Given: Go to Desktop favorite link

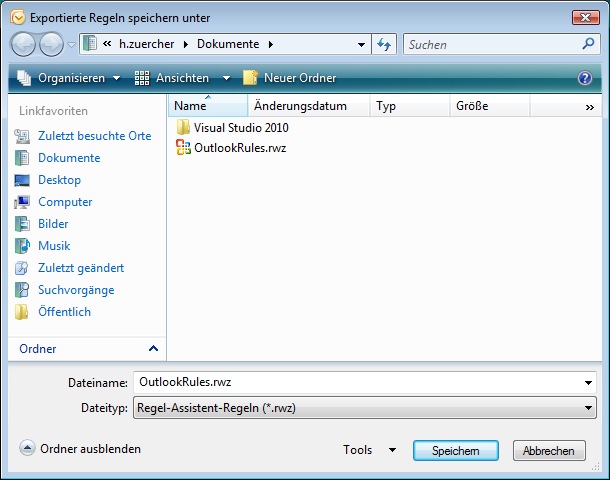Looking at the screenshot, I should 60,180.
